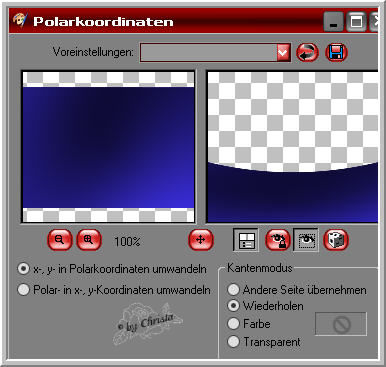Toggle the show previews layout icon
Viewport: 386px width, 367px height.
pos(246,240)
